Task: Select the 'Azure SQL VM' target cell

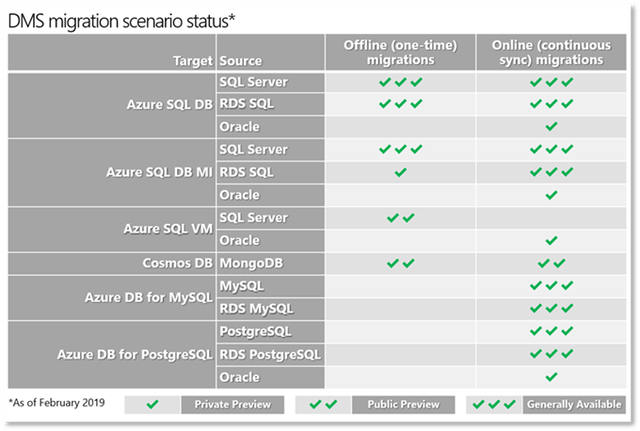Action: tap(112, 229)
